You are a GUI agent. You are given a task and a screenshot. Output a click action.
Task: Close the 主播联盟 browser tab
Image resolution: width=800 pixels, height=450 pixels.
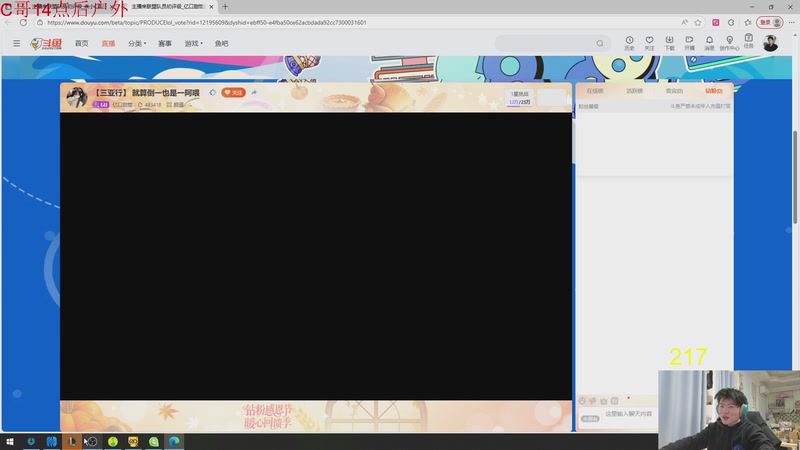pos(211,7)
